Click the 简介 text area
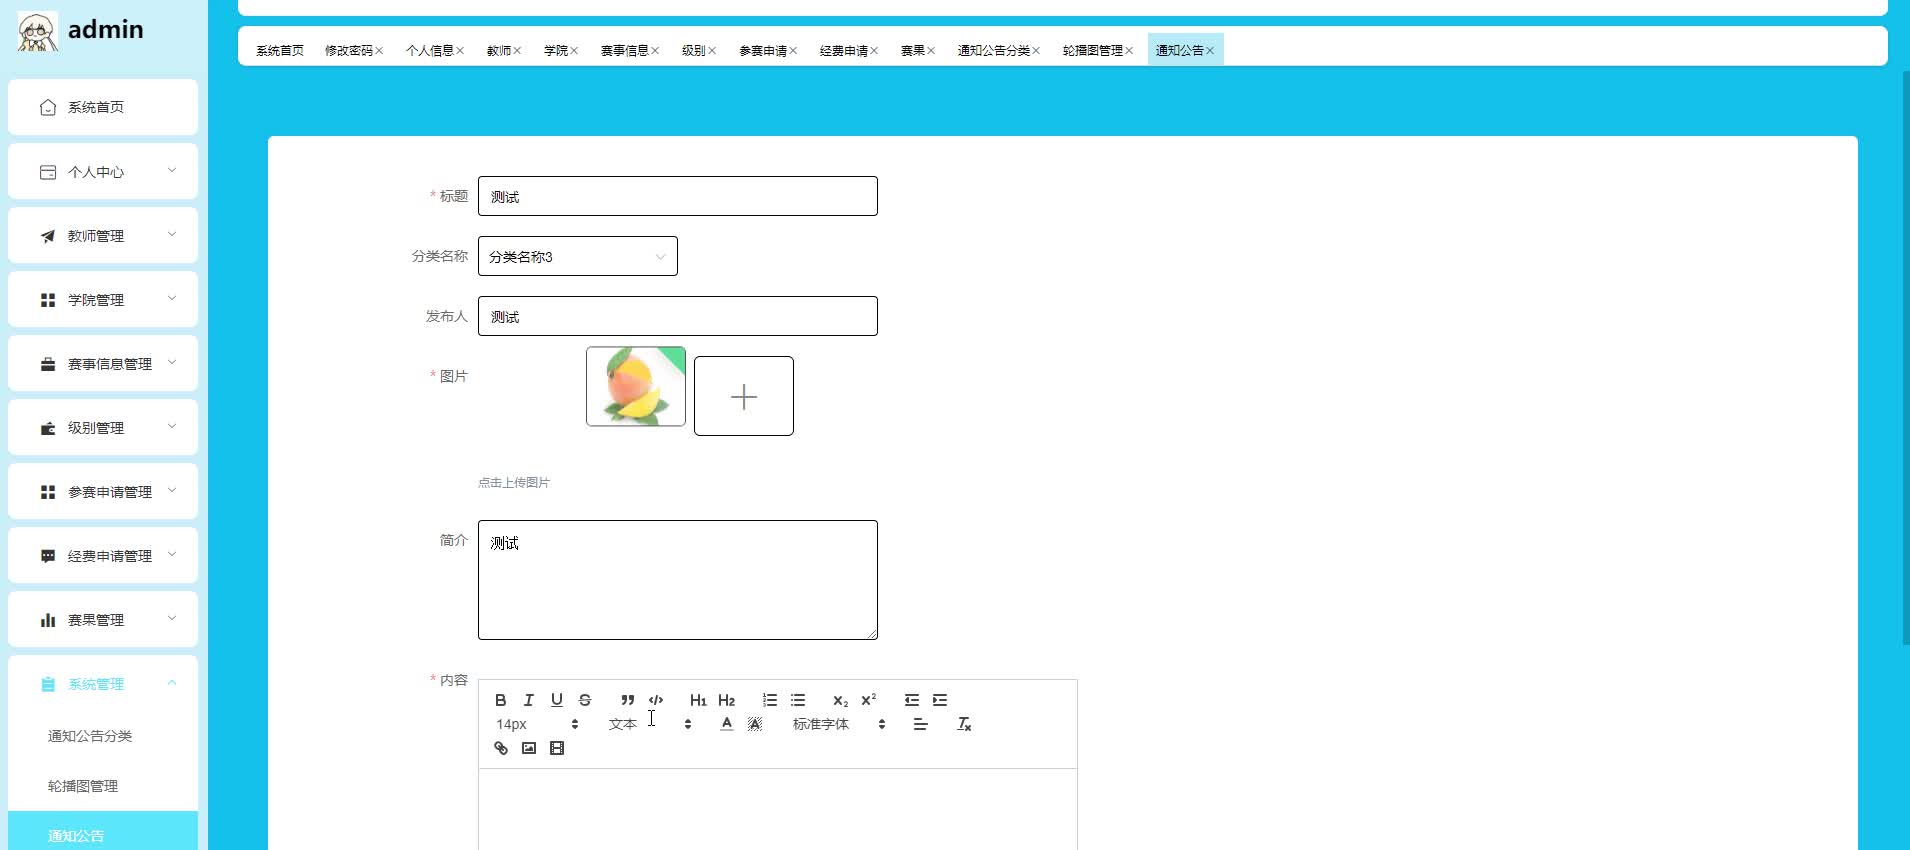The image size is (1910, 850). click(678, 580)
